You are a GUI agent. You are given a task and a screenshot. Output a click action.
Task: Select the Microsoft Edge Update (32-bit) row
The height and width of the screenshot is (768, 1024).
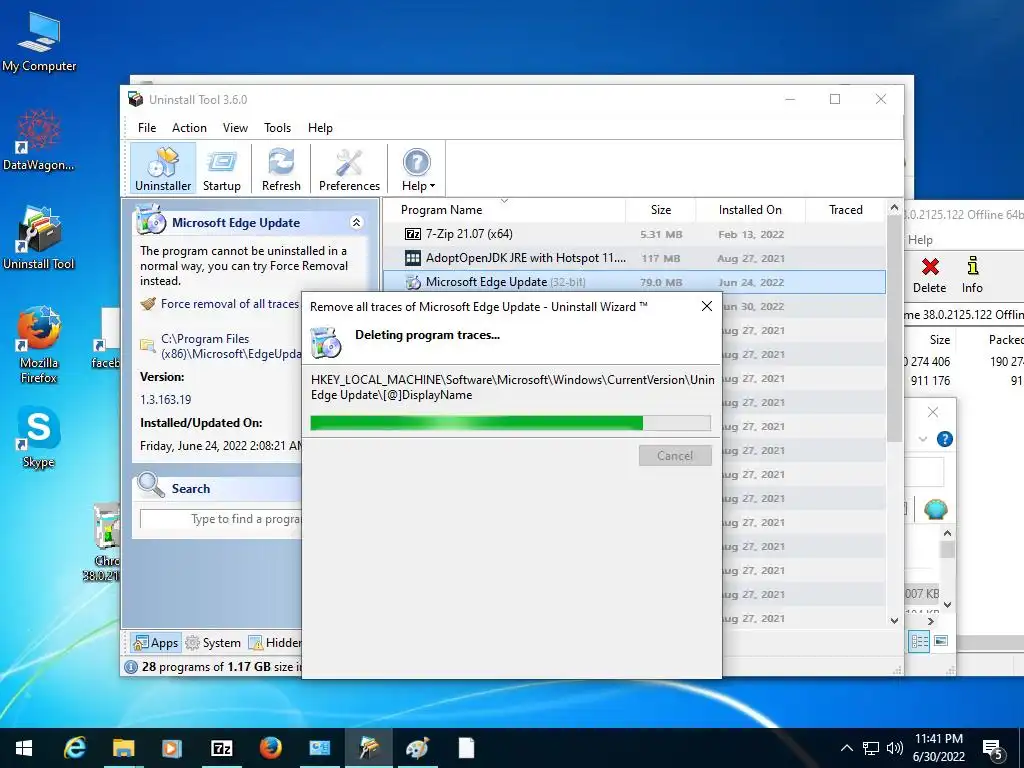coord(634,282)
